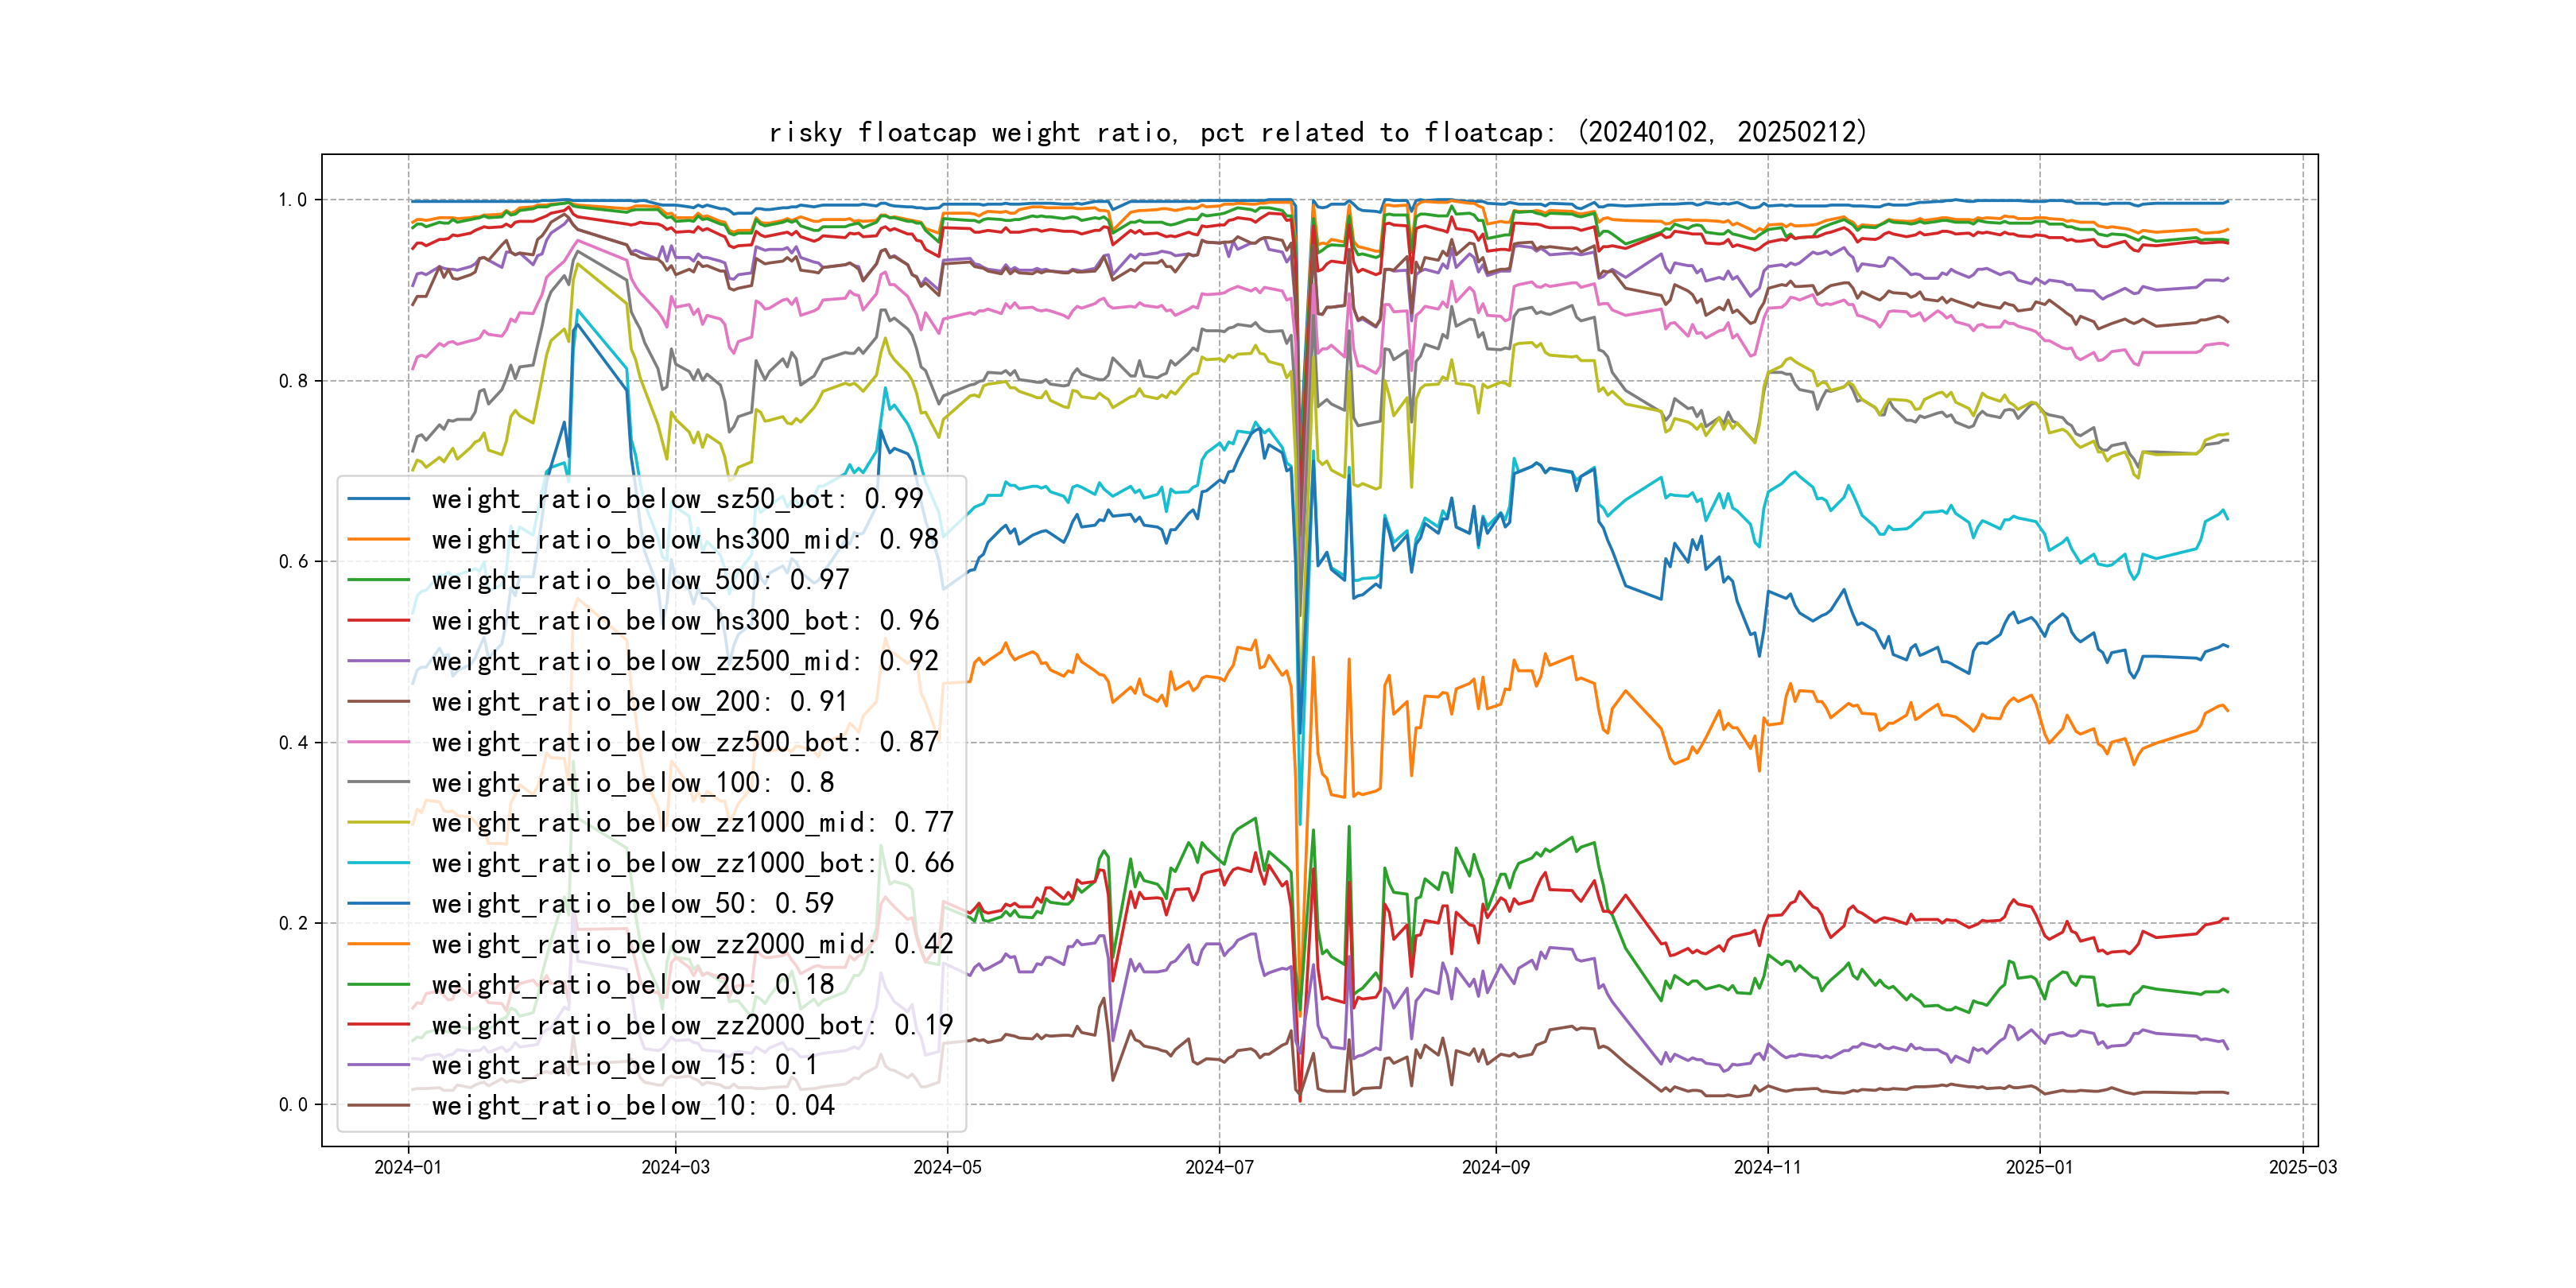Click the red line swatch for hs300_bot

[378, 621]
